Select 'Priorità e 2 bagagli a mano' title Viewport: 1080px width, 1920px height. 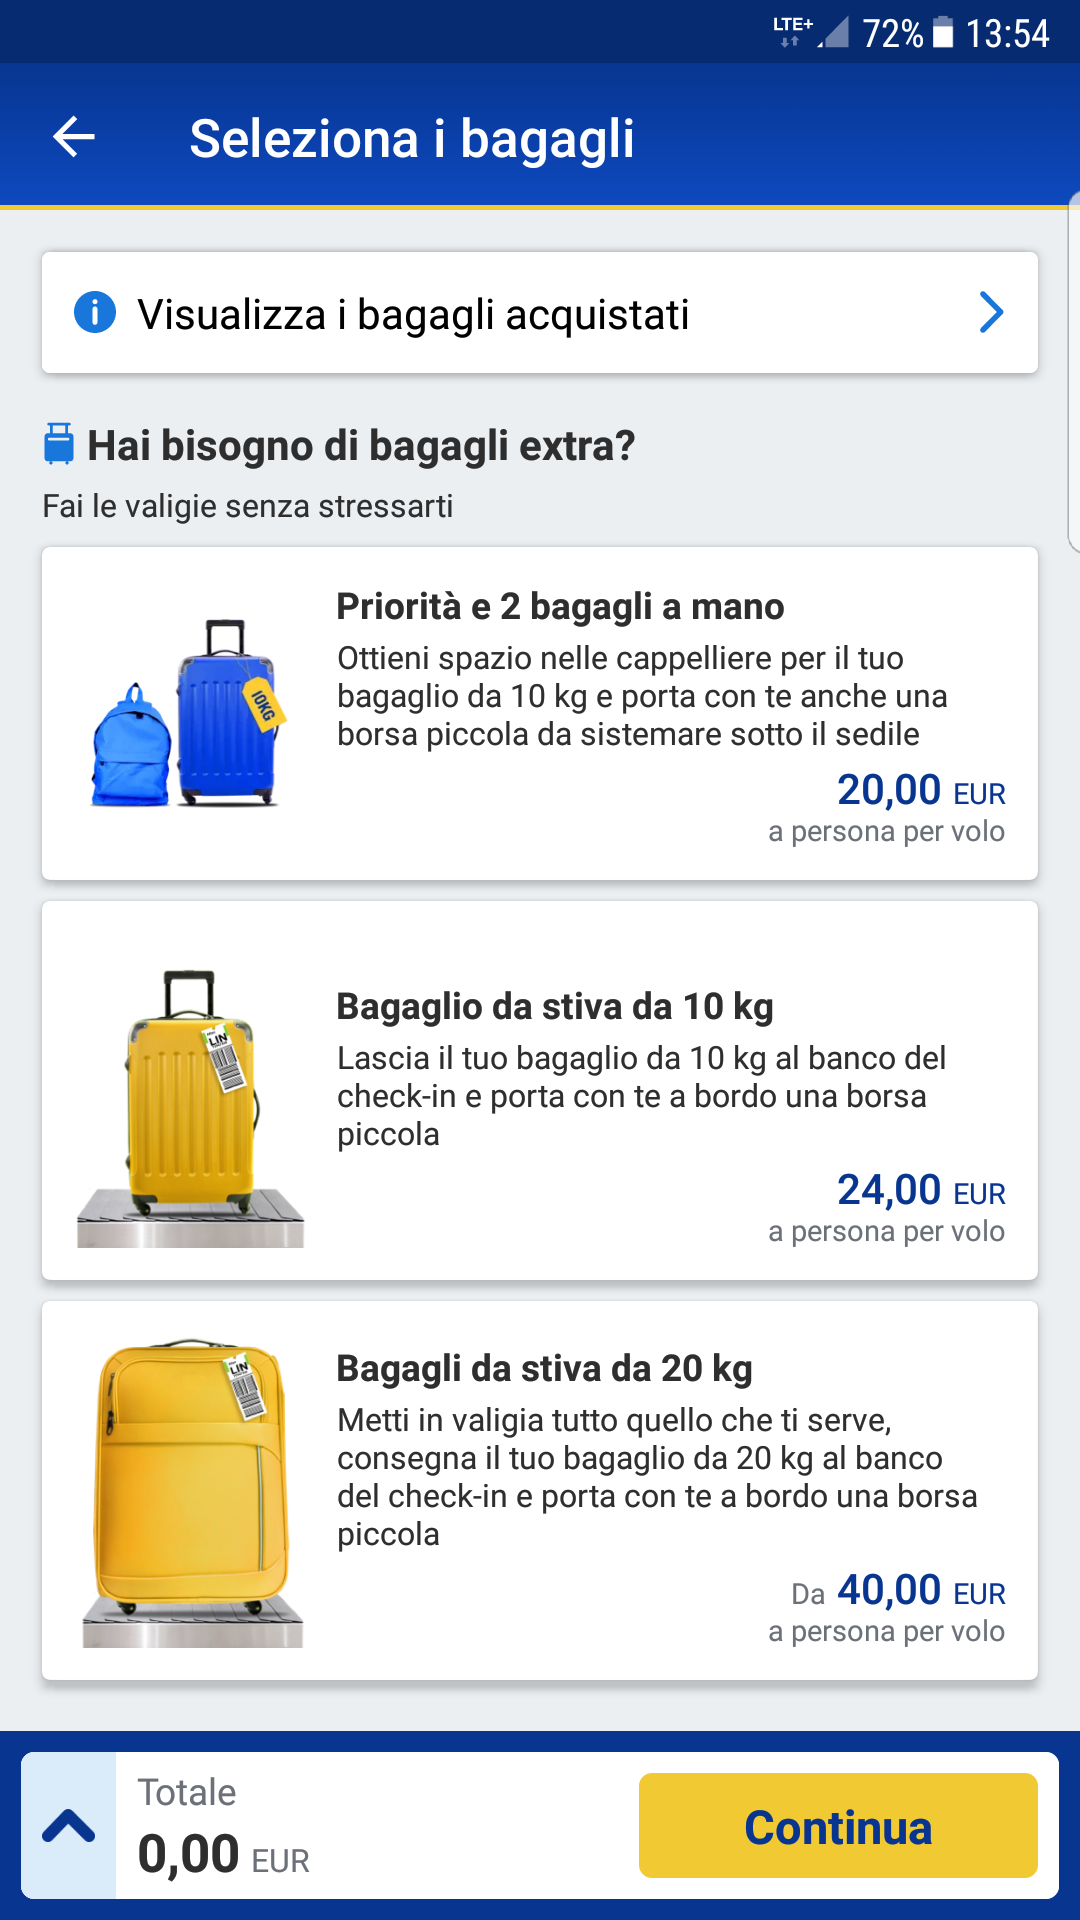click(560, 606)
